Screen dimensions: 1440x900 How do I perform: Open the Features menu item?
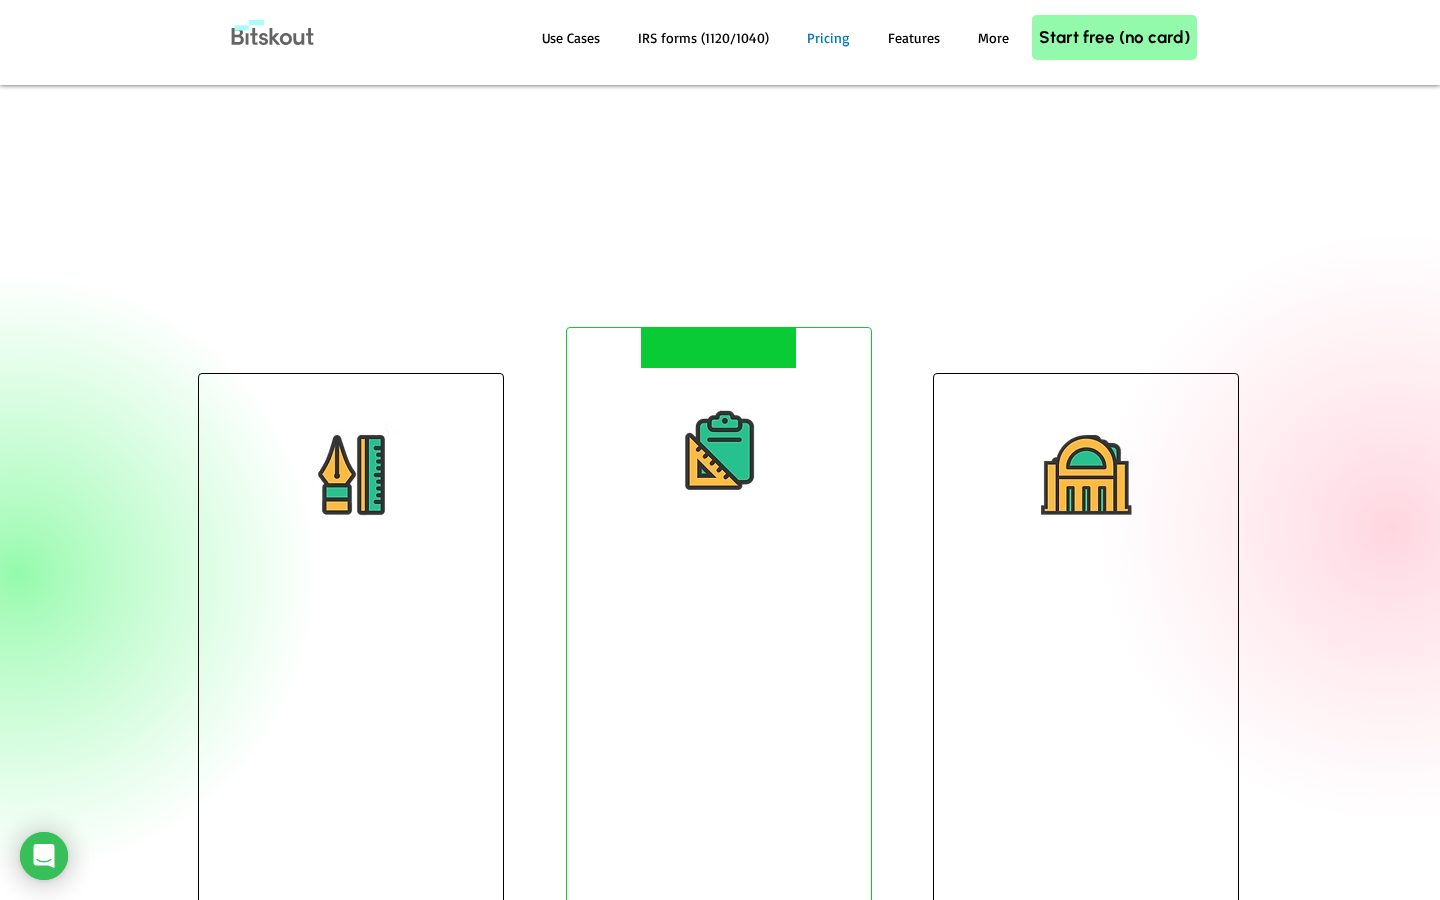(914, 38)
